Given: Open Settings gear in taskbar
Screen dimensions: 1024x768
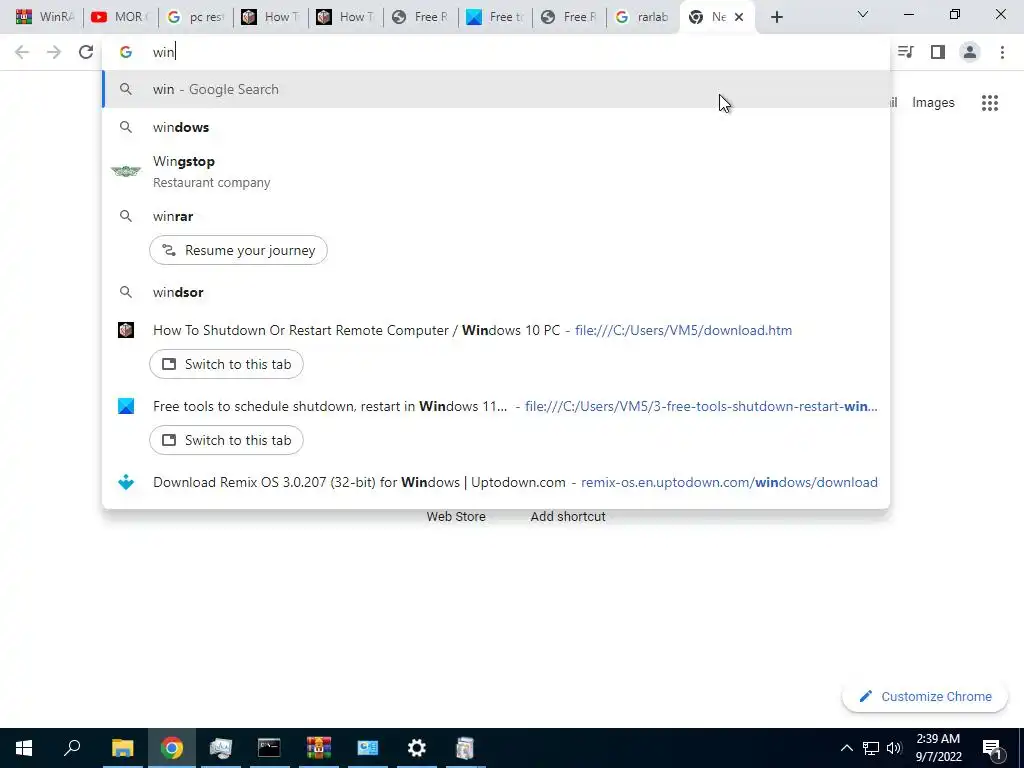Looking at the screenshot, I should click(x=417, y=748).
